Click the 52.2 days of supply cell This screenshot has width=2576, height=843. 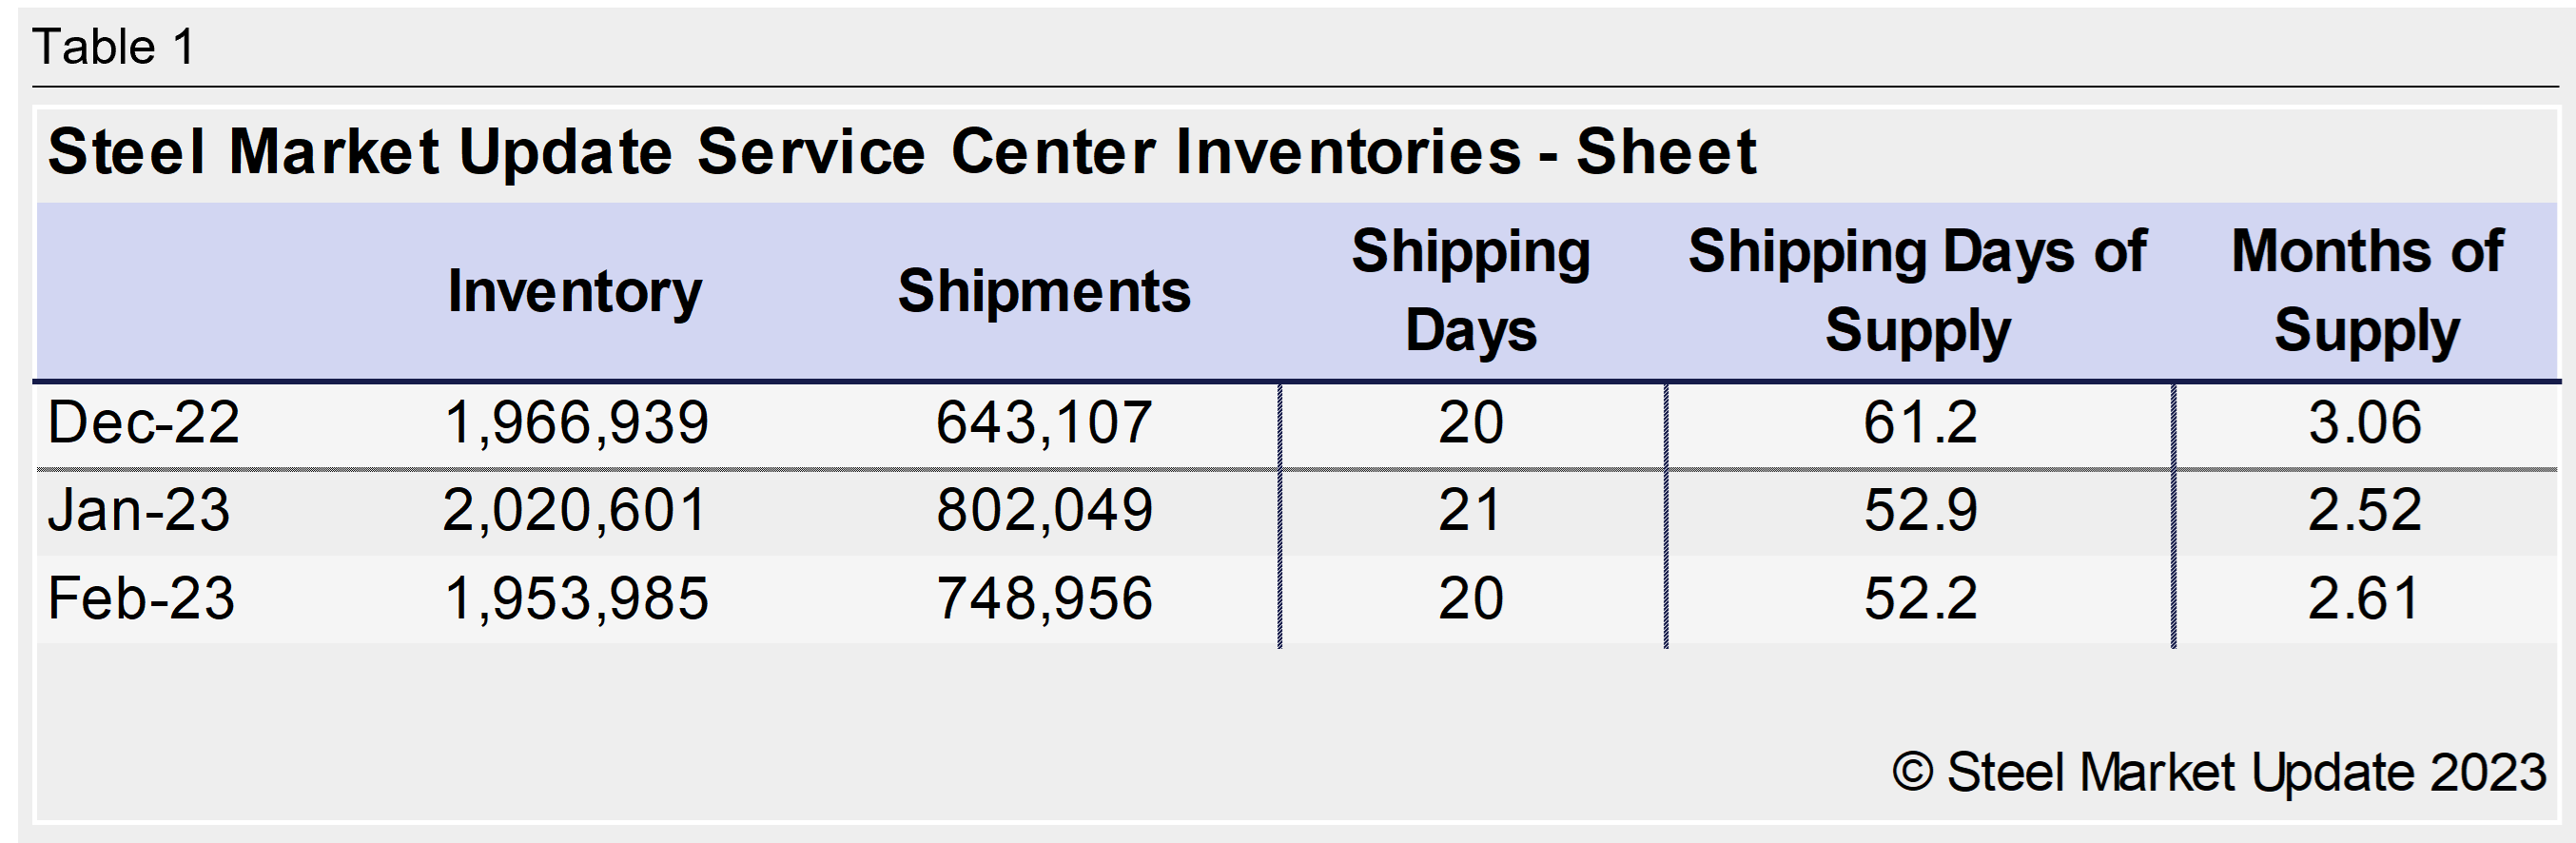click(1920, 598)
